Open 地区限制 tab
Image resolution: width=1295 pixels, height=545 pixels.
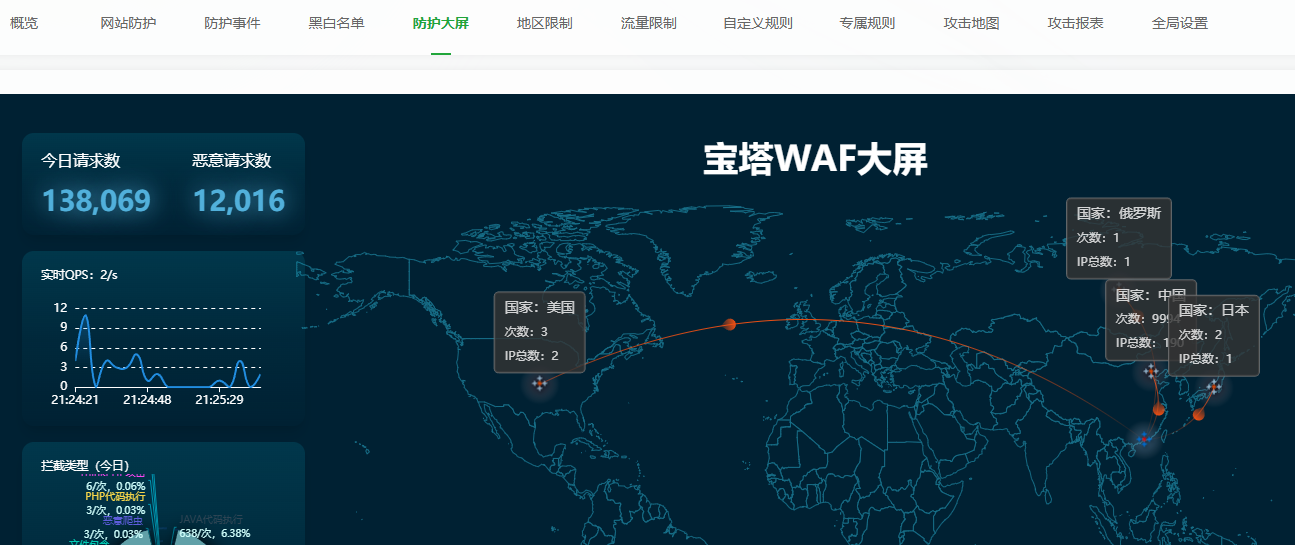click(545, 23)
